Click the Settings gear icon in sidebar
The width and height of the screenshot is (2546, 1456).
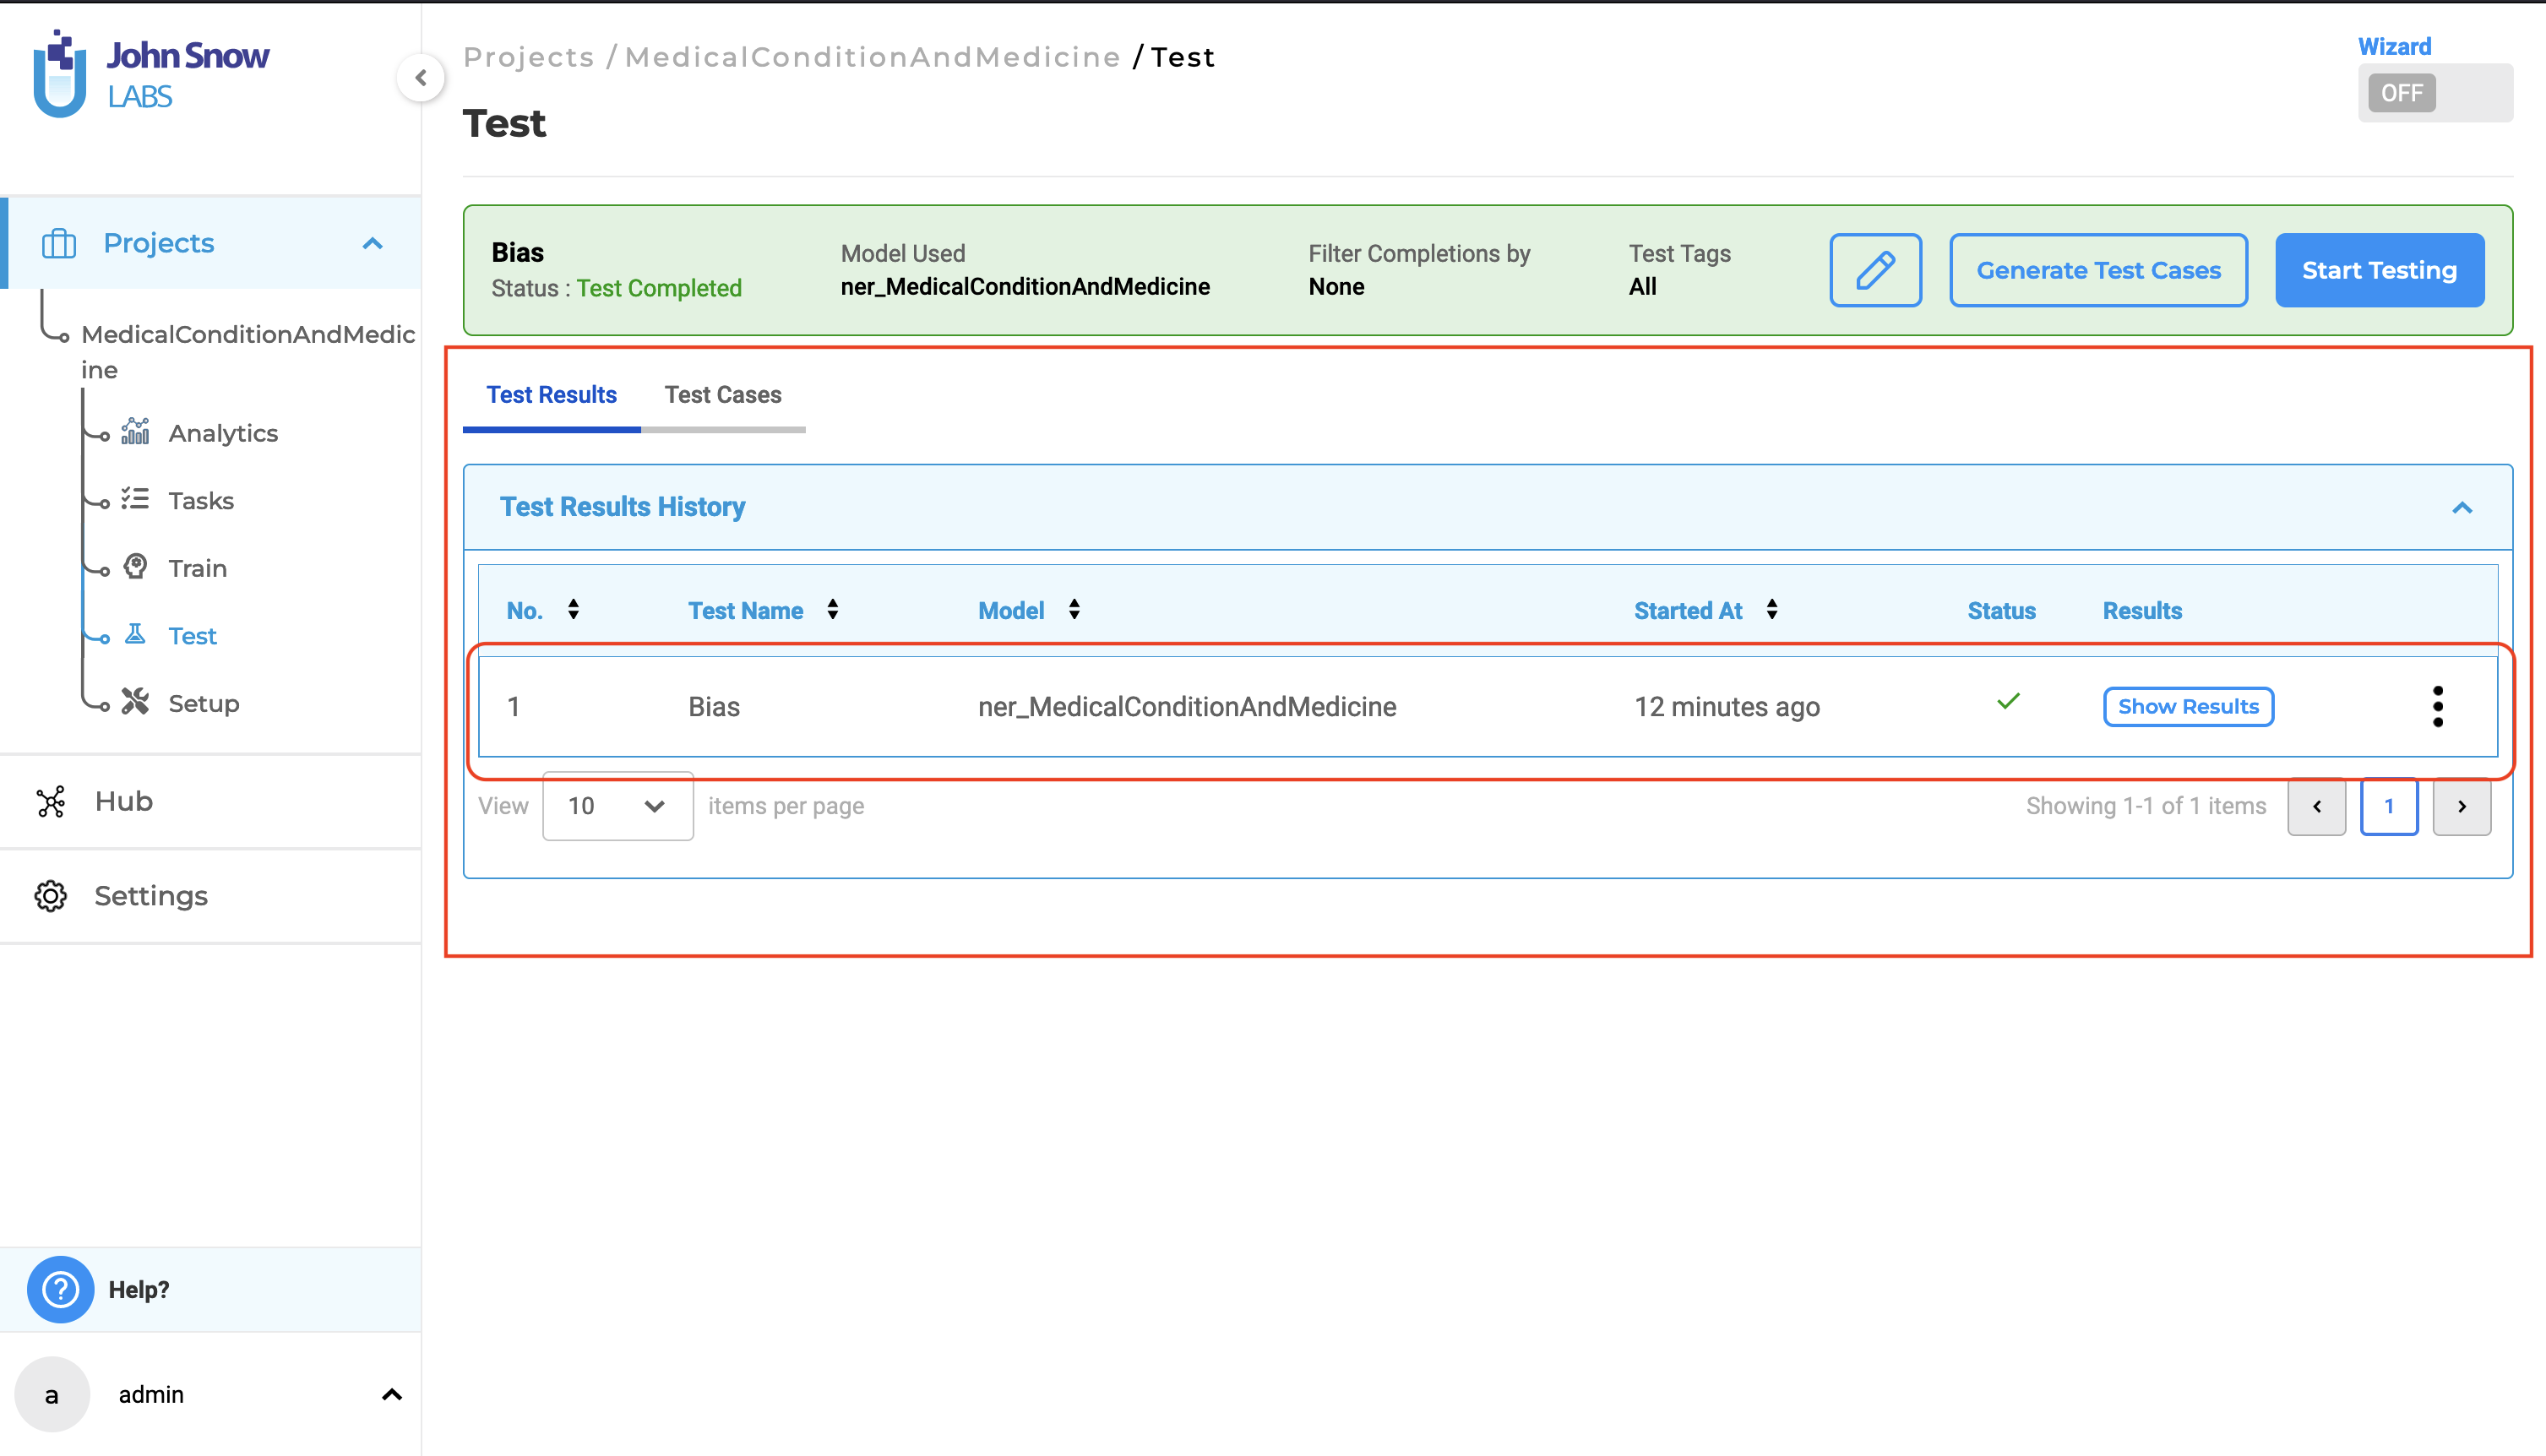pyautogui.click(x=51, y=895)
